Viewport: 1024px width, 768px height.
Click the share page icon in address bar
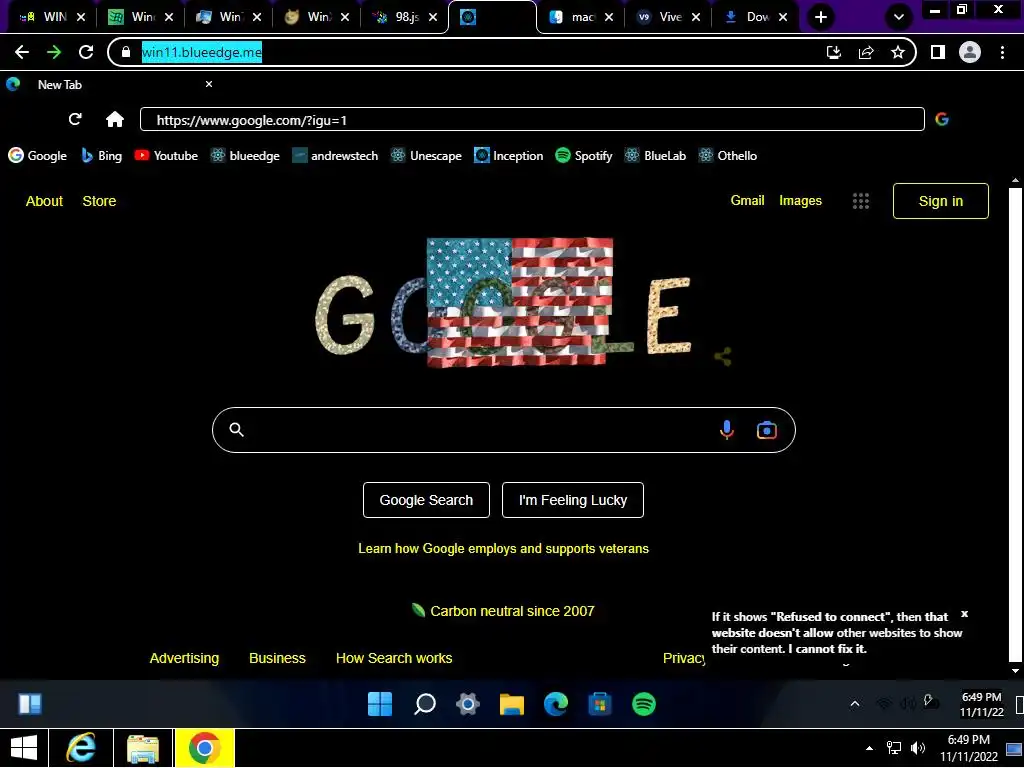[x=866, y=52]
